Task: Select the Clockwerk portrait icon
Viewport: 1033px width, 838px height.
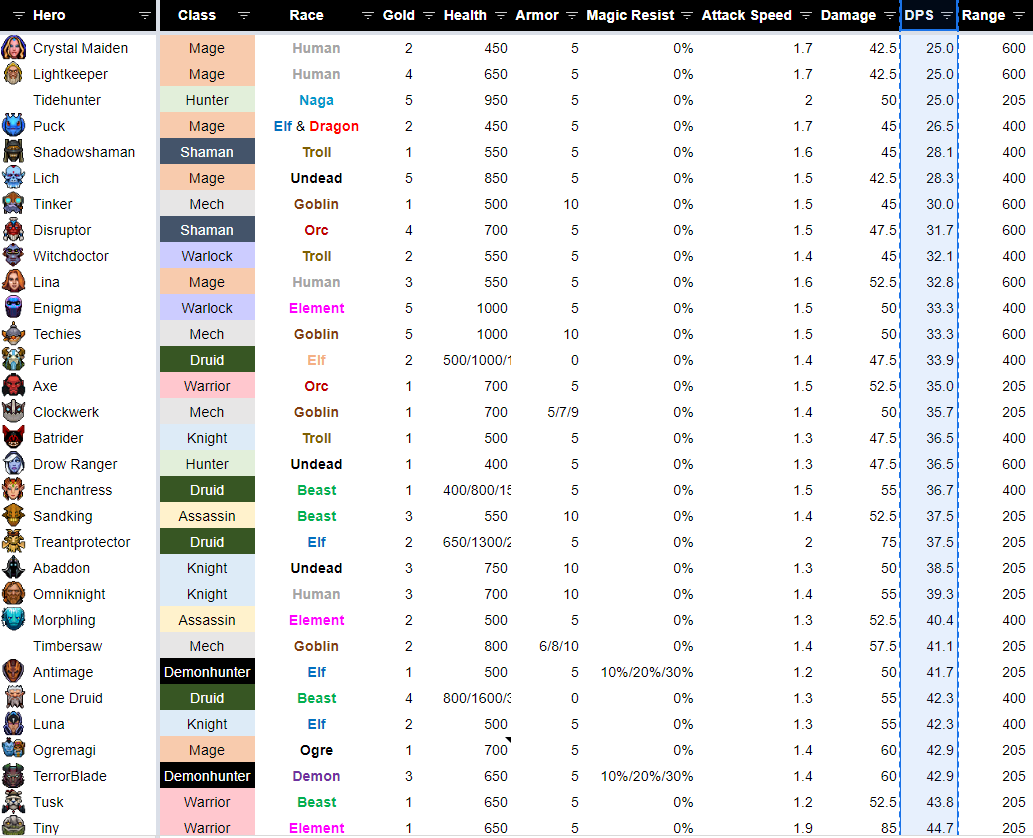Action: pos(13,412)
